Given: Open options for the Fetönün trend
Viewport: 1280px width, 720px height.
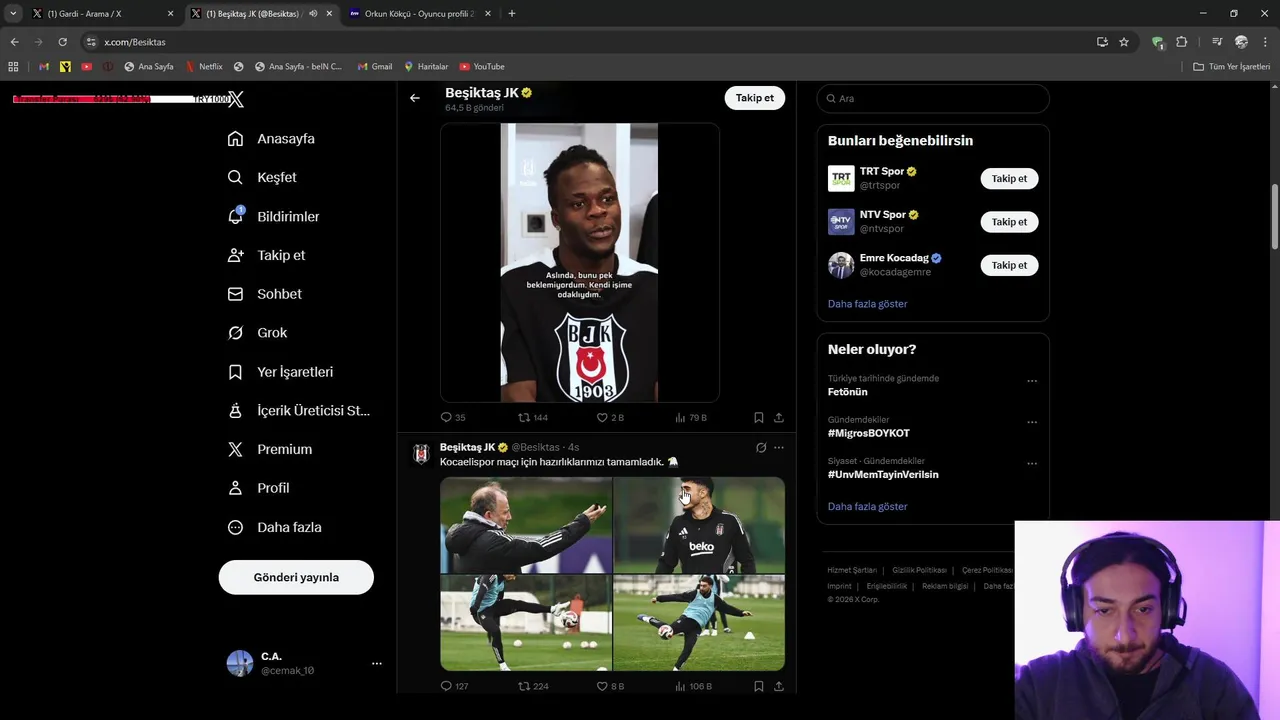Looking at the screenshot, I should [x=1032, y=381].
